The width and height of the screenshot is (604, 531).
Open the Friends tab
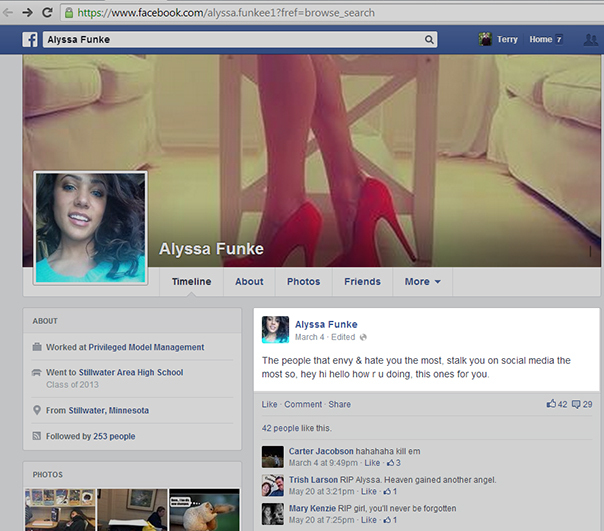(362, 282)
